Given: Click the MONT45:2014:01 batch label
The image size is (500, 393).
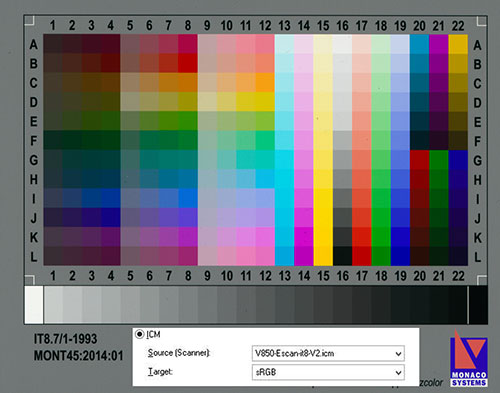Looking at the screenshot, I should tap(79, 356).
